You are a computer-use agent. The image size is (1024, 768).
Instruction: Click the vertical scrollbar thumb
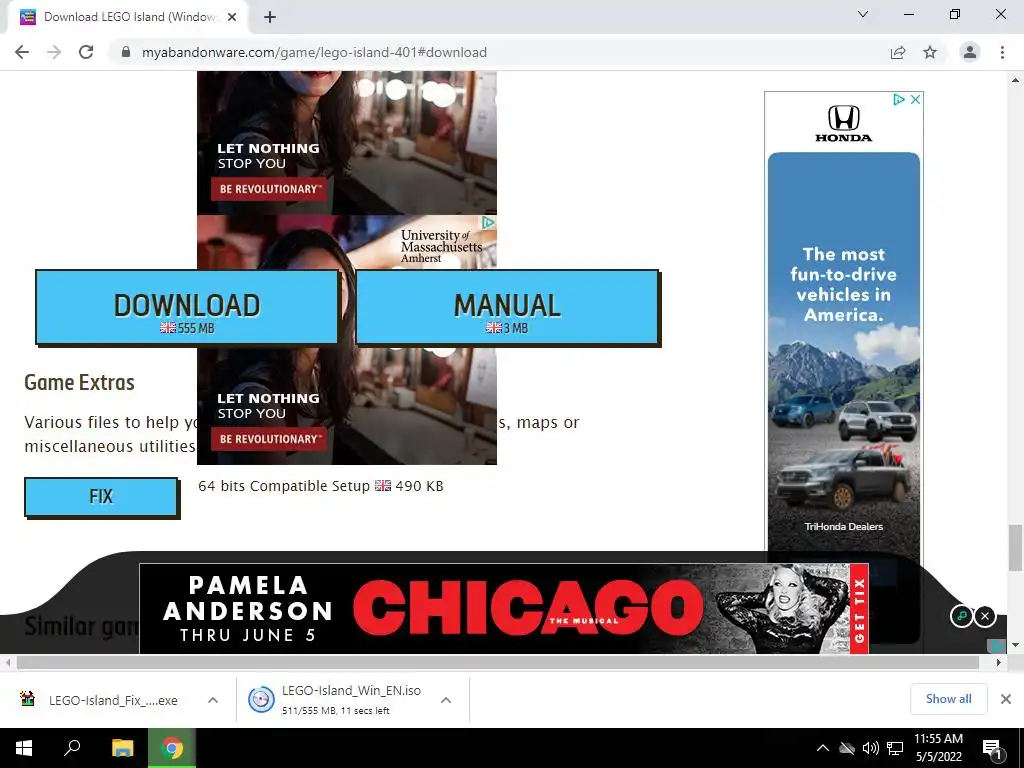click(1015, 547)
